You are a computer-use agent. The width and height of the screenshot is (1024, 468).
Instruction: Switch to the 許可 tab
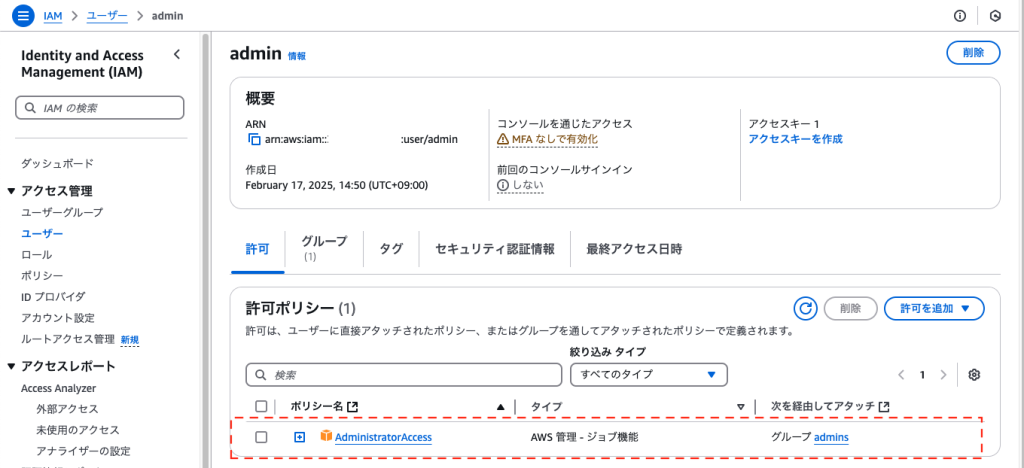point(257,249)
